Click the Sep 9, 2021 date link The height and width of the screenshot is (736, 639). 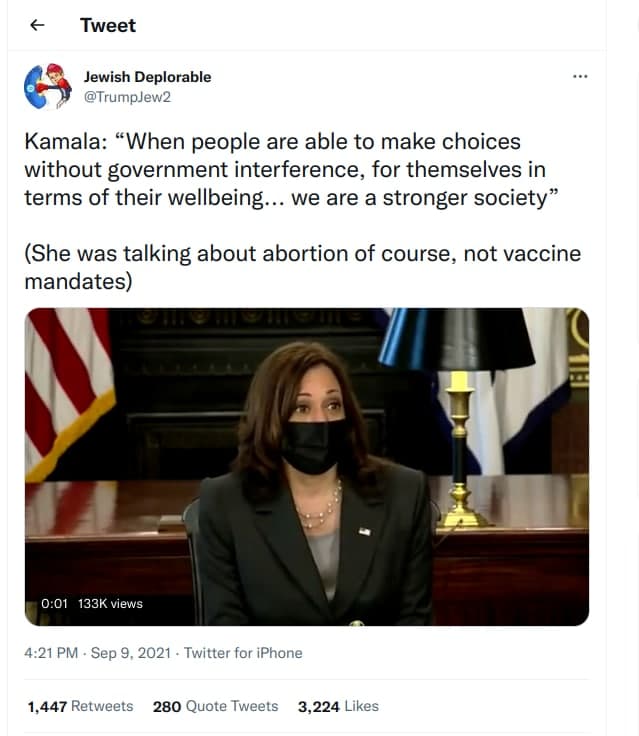tap(131, 653)
